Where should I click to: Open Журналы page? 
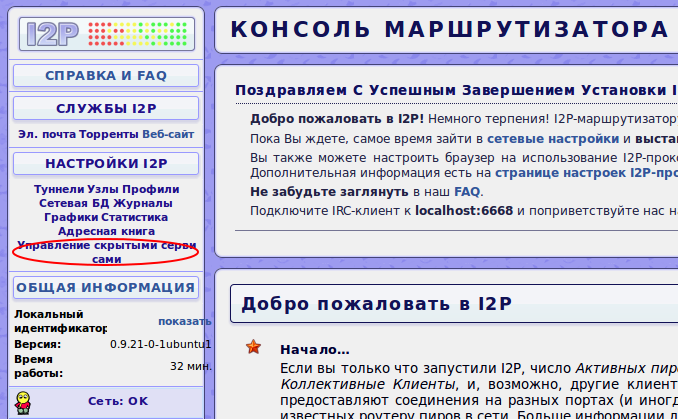click(143, 203)
